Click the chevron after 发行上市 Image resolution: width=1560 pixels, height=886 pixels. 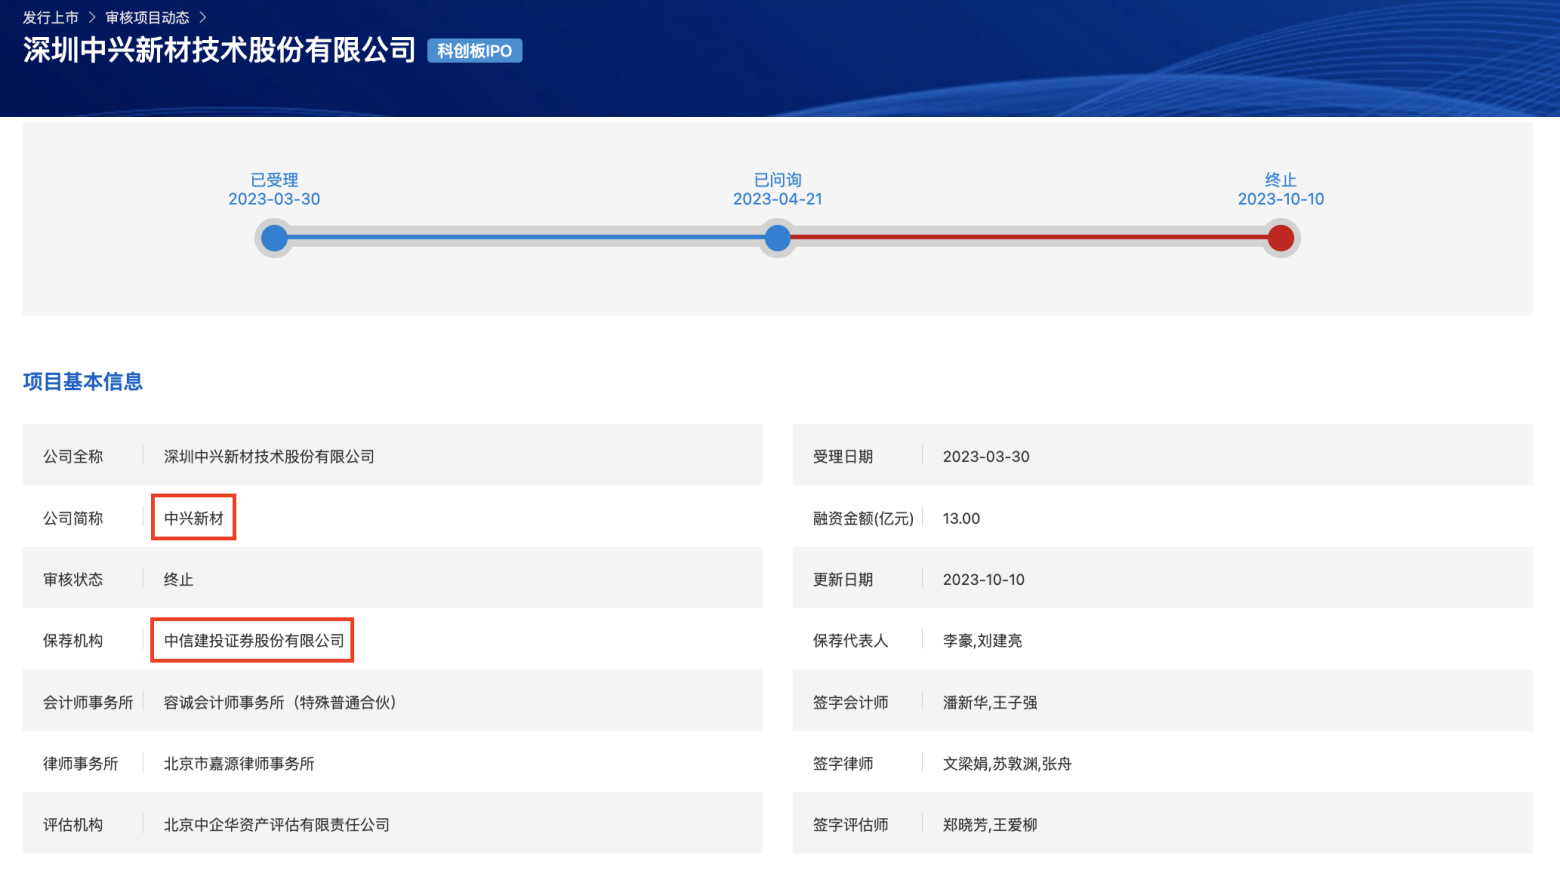(x=91, y=18)
